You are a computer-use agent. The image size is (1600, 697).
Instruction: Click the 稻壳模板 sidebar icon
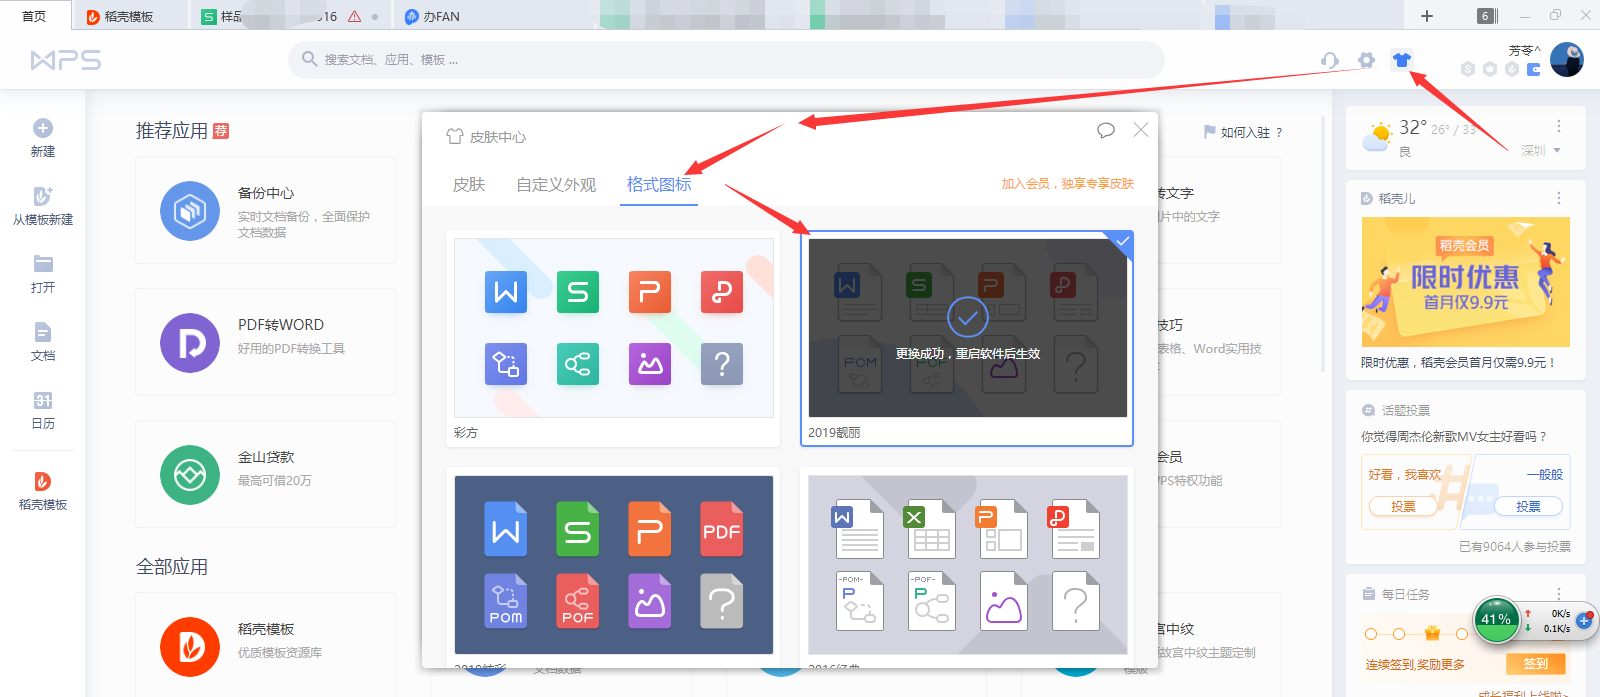pyautogui.click(x=43, y=481)
